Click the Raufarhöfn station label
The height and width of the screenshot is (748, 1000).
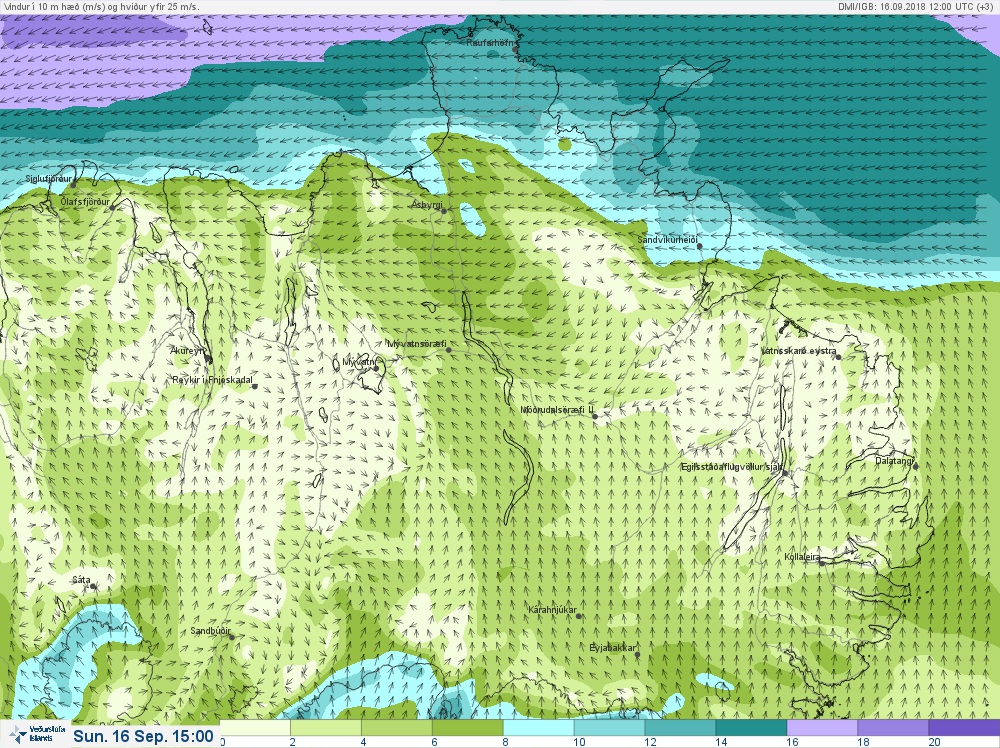coord(490,43)
